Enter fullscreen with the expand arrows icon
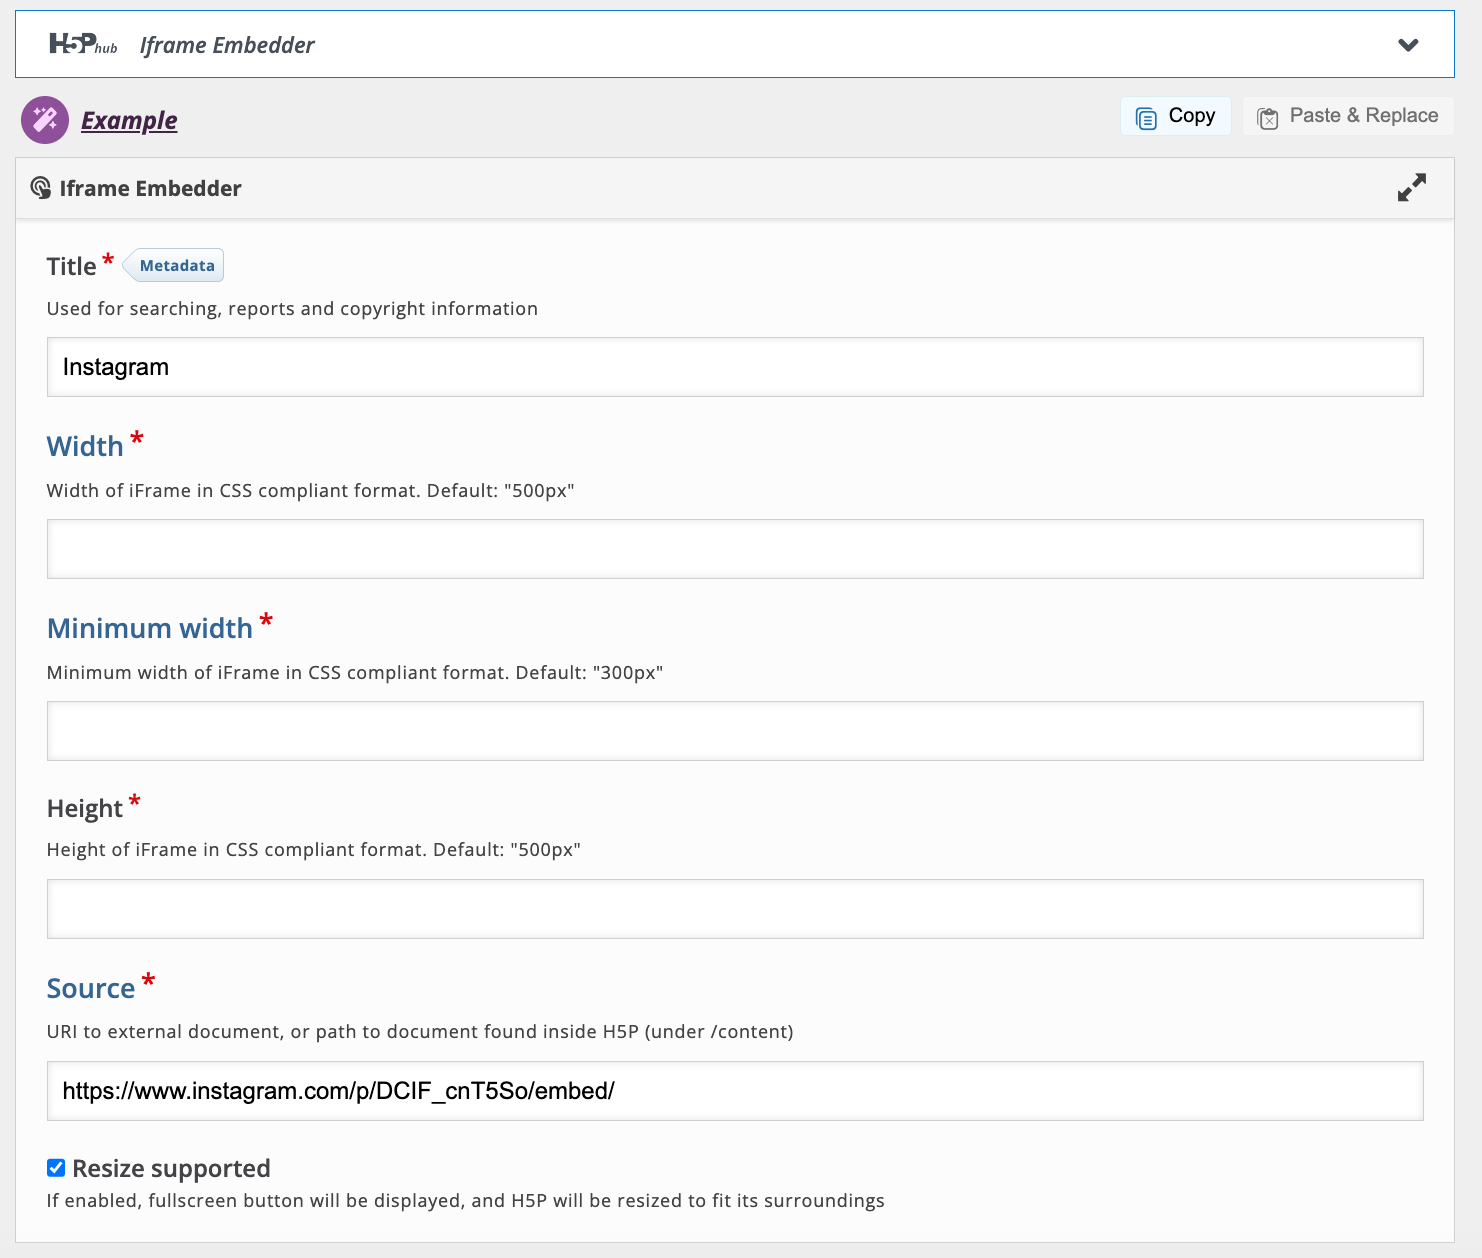The width and height of the screenshot is (1482, 1258). (1412, 187)
